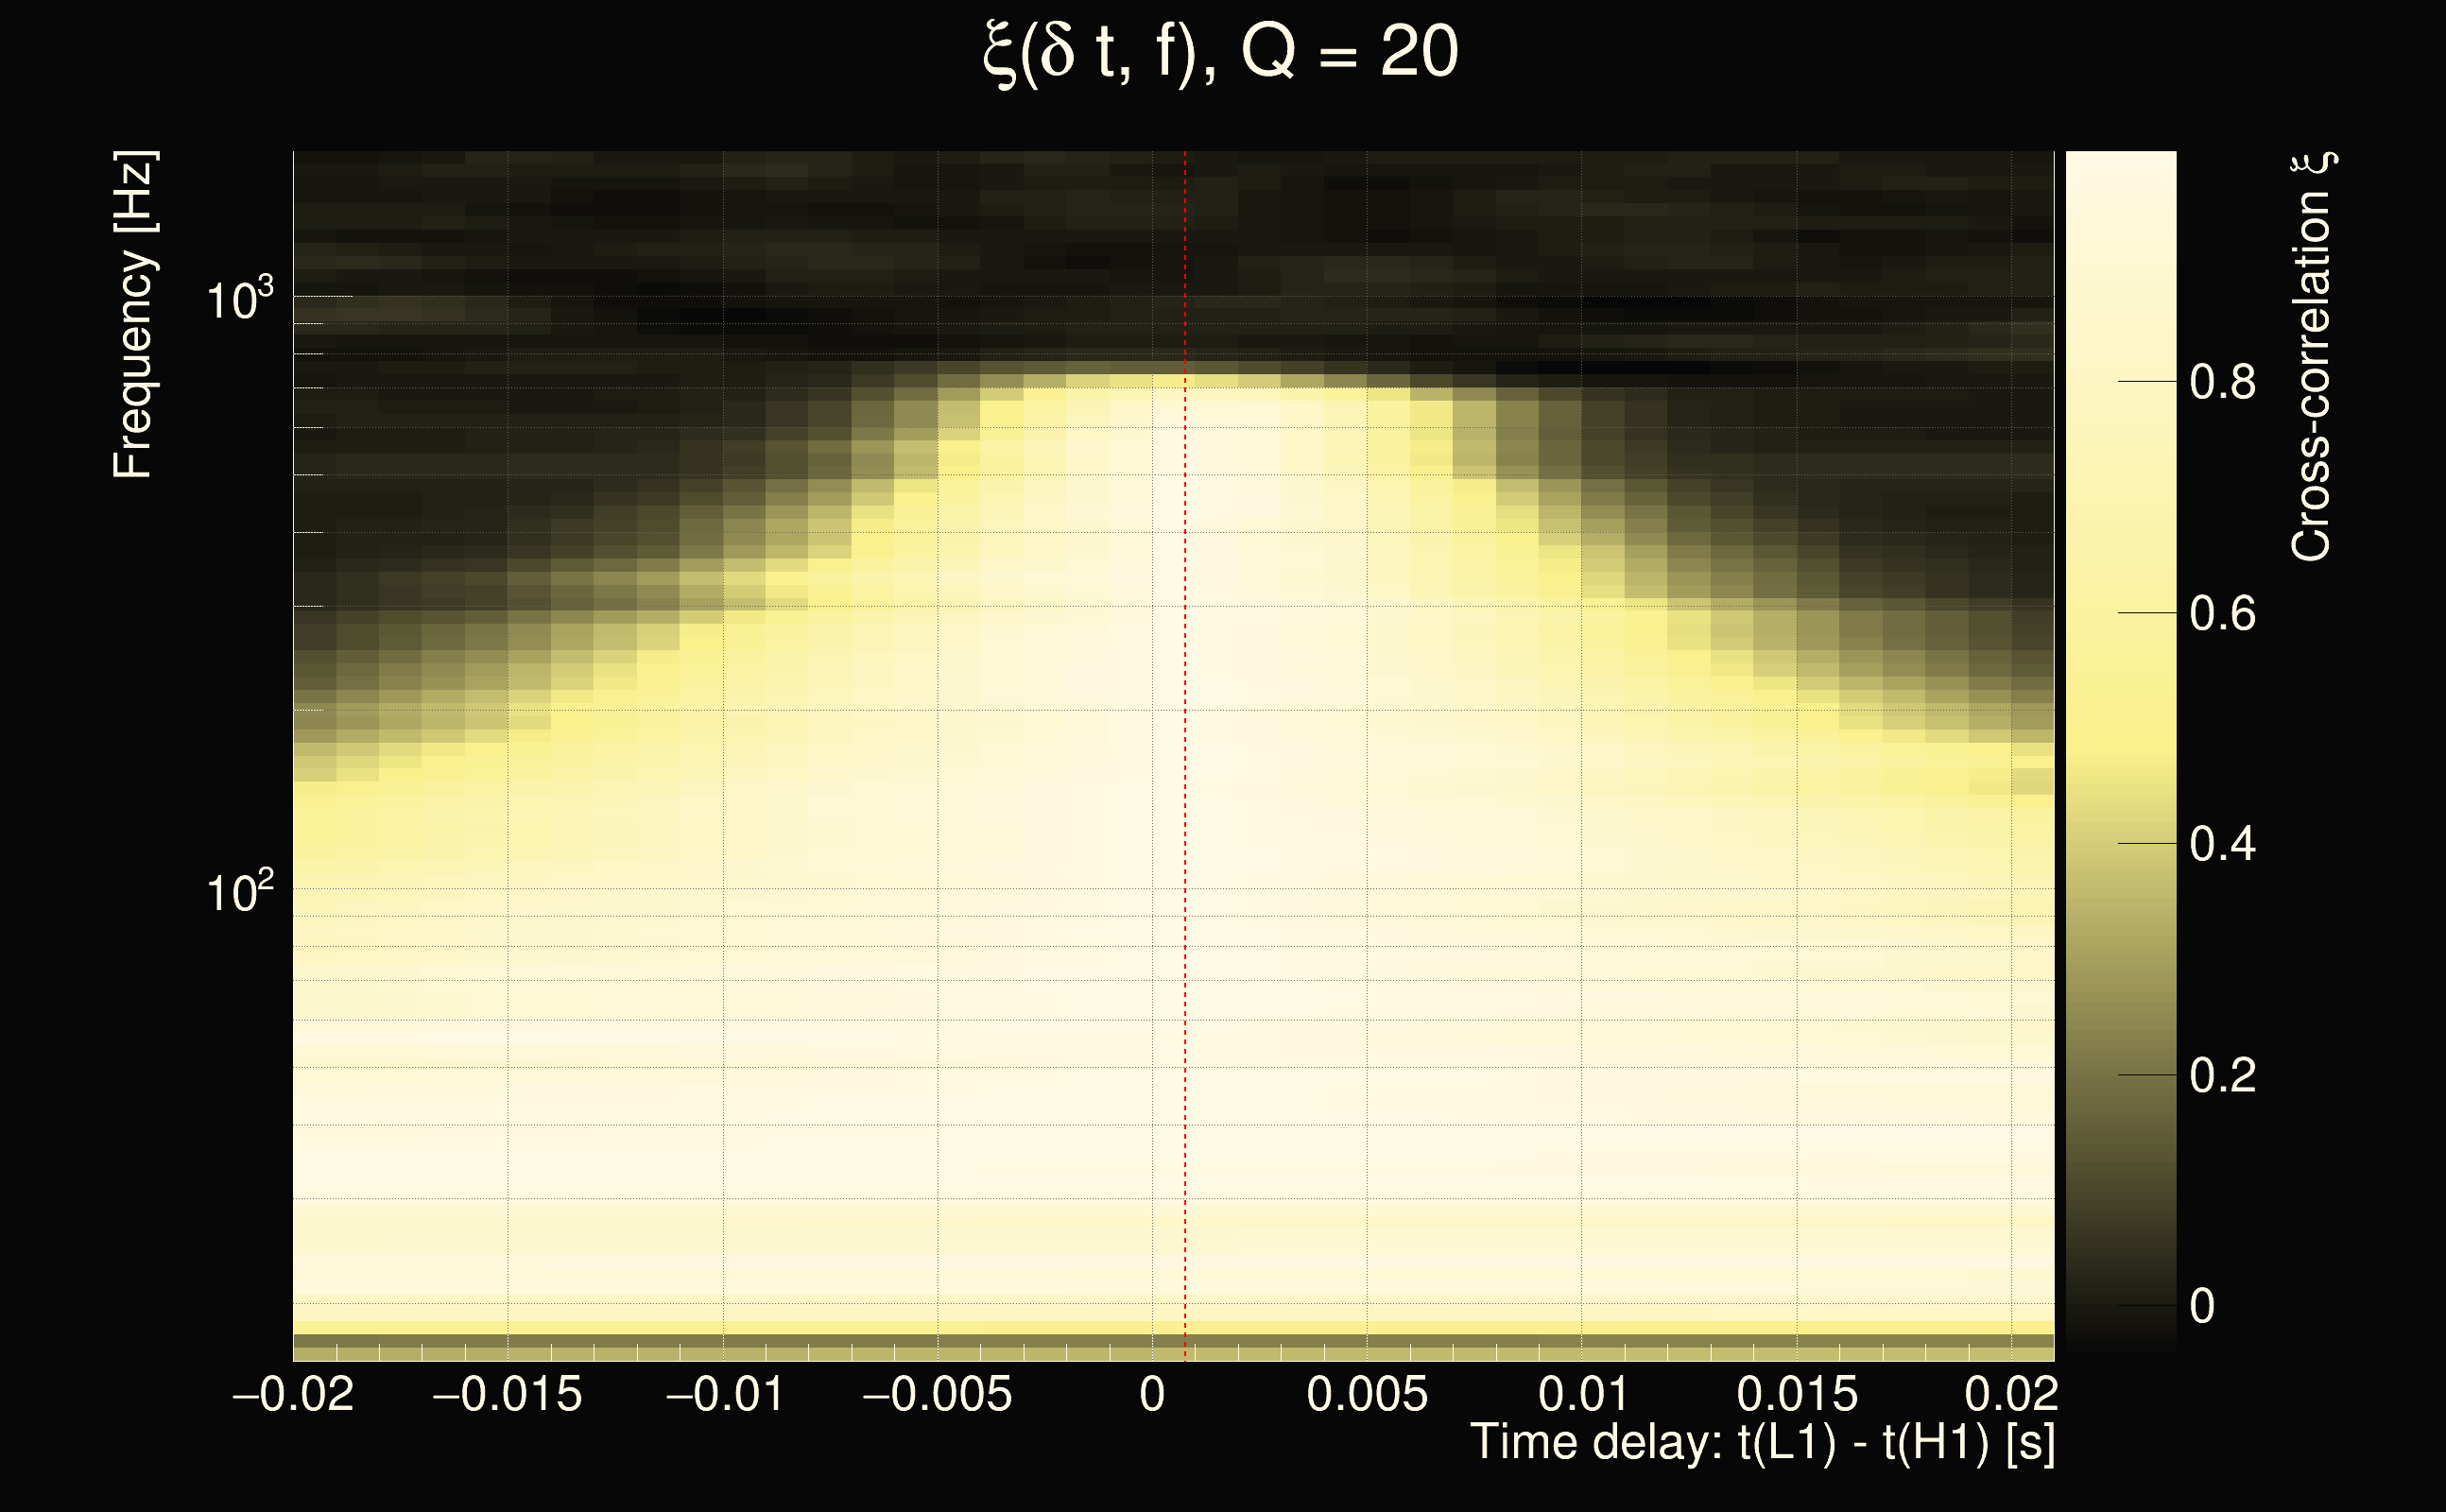Click the 0 tick on the time delay axis
The image size is (2446, 1512).
[1152, 1394]
